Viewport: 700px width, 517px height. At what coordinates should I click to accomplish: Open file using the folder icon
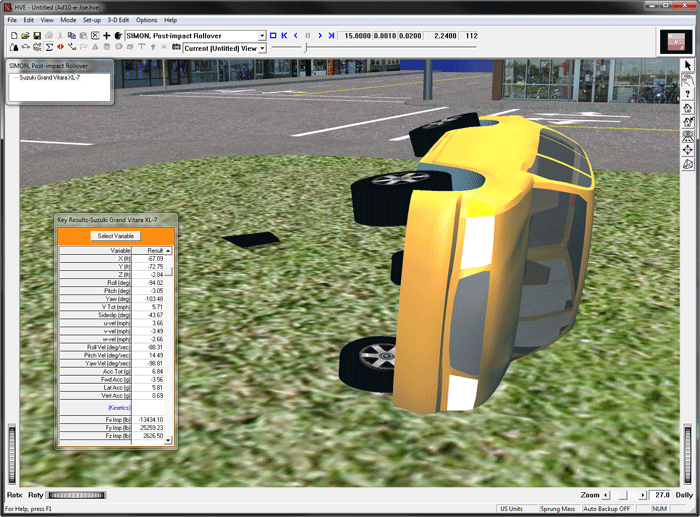pos(25,35)
